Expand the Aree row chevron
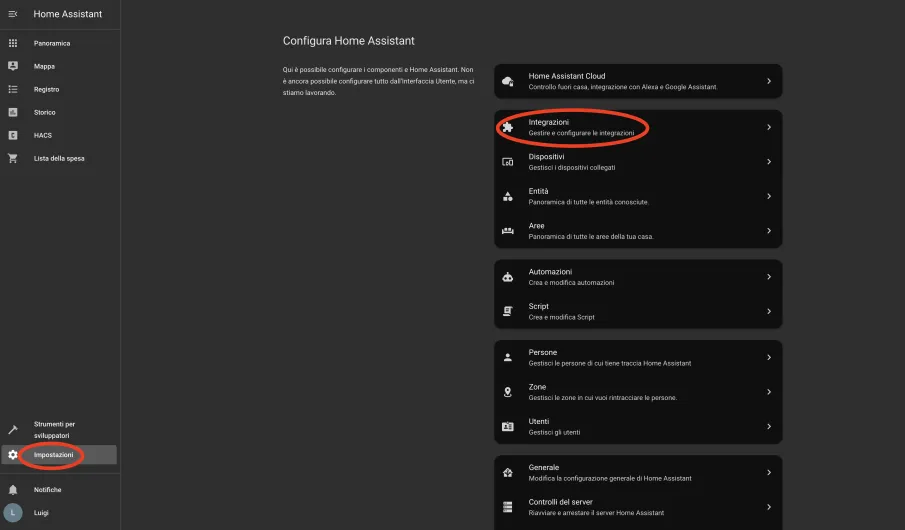Viewport: 905px width, 530px height. coord(769,231)
